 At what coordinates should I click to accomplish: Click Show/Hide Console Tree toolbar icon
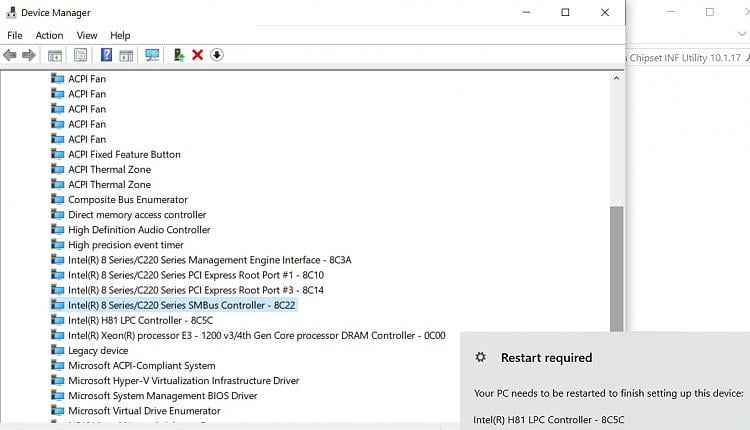[55, 55]
